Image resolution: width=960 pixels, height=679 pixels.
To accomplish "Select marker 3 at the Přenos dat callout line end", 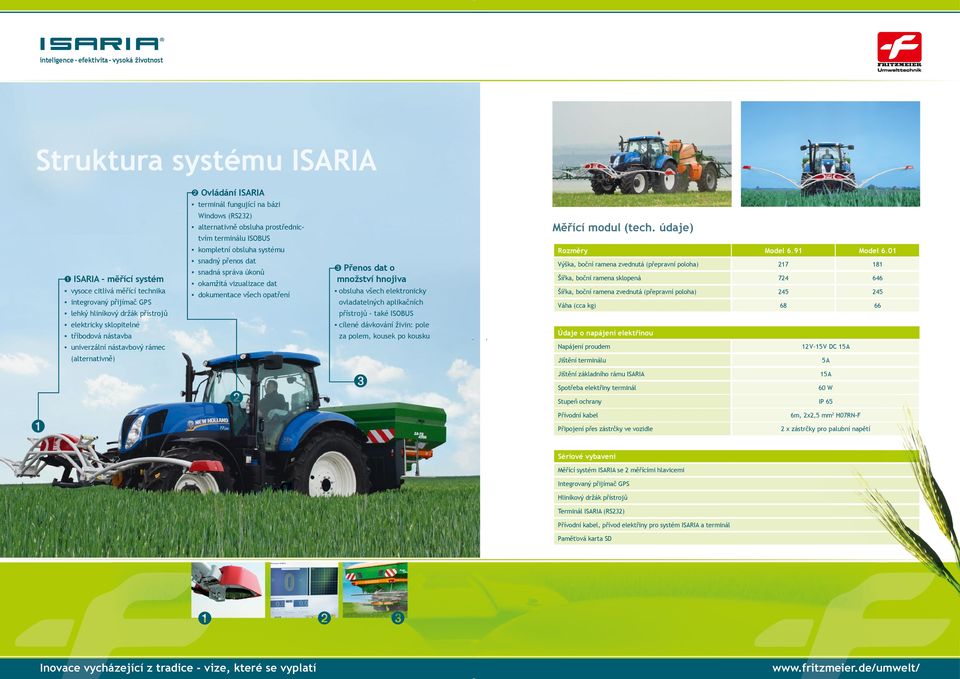I will tap(361, 381).
